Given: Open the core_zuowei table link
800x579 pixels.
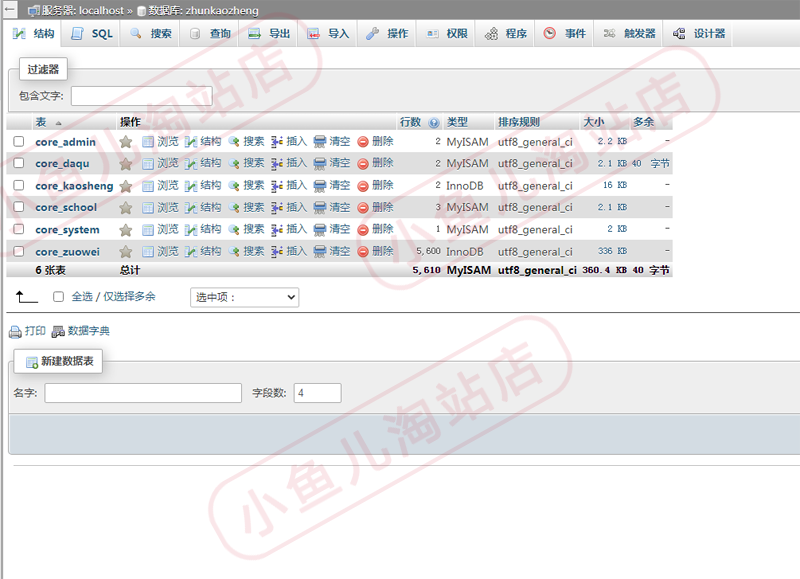Looking at the screenshot, I should point(67,252).
